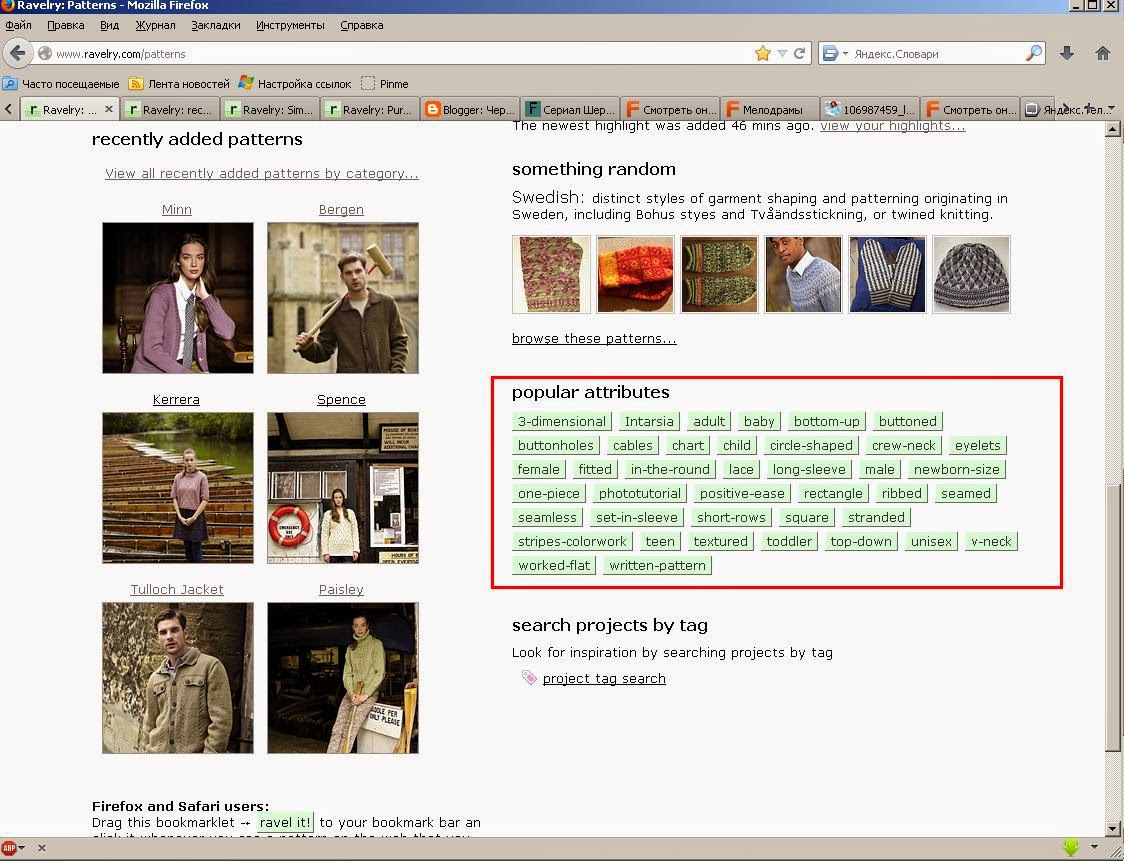Switch to the Ravelry: Pur... tab
The image size is (1124, 861).
coord(370,110)
